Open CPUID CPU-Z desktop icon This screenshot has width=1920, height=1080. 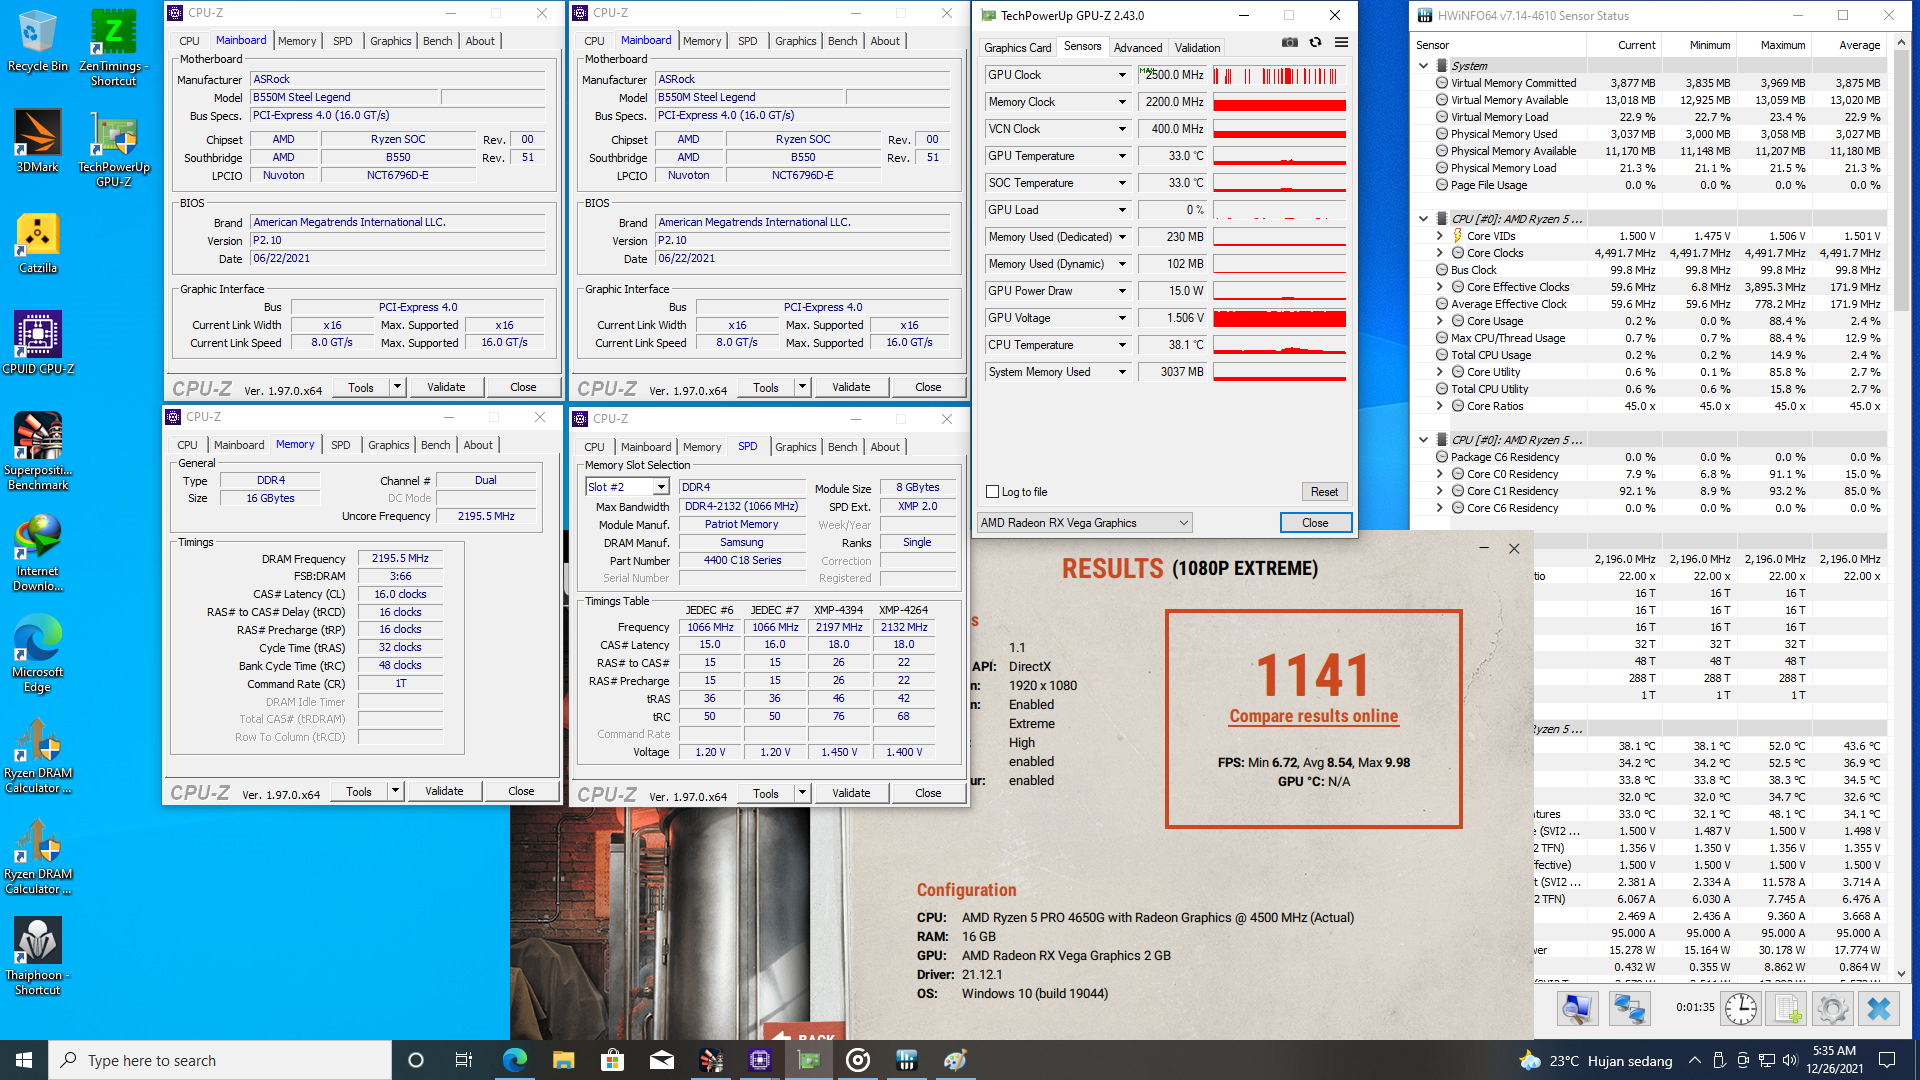tap(38, 343)
